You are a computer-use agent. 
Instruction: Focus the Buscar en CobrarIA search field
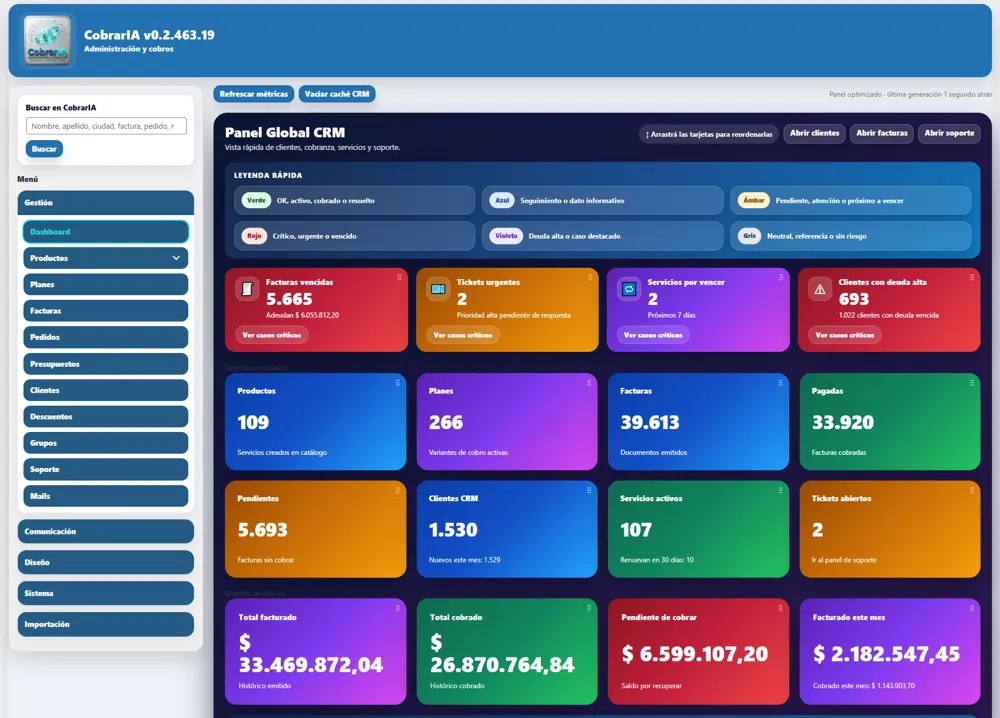(x=105, y=126)
